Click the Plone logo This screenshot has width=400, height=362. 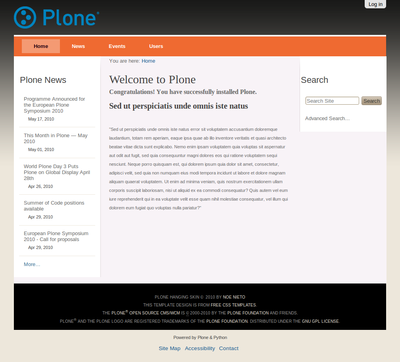click(x=57, y=17)
